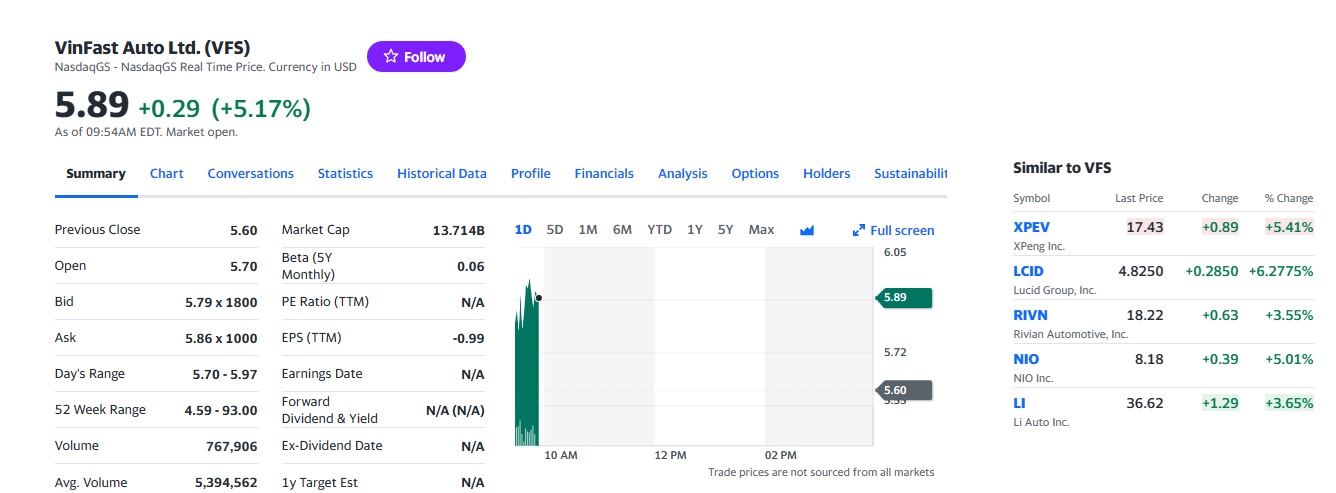Click the Open value 5.70

[244, 266]
